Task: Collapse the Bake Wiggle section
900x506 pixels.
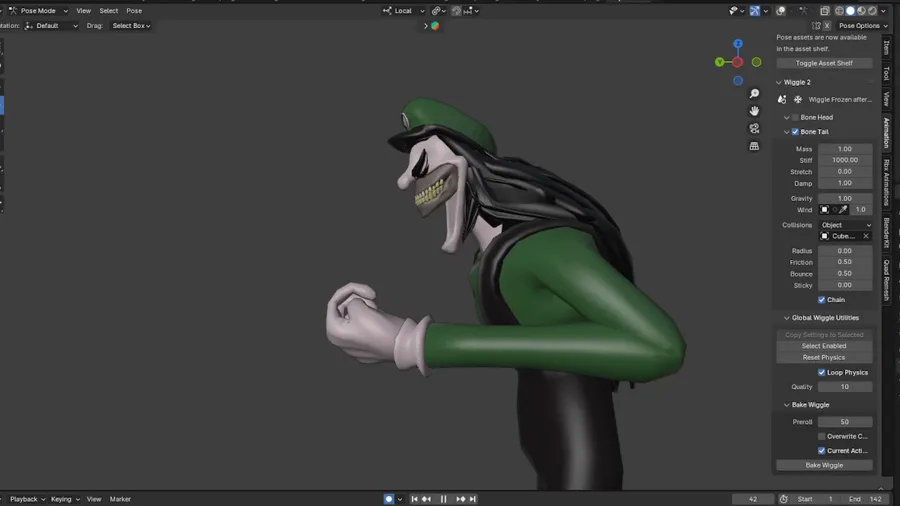Action: [x=787, y=405]
